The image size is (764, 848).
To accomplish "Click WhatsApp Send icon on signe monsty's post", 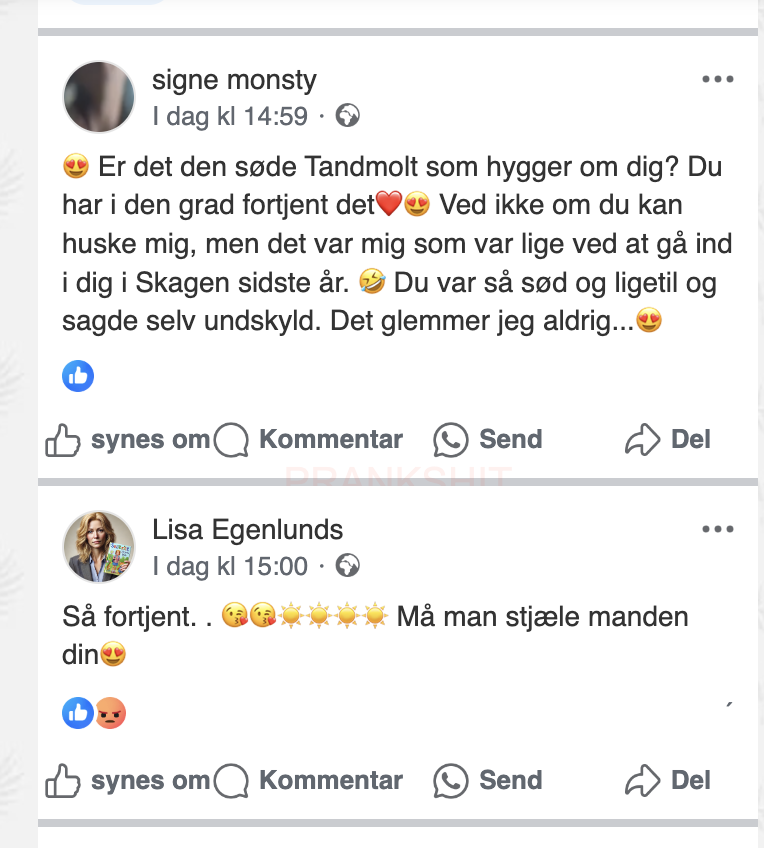I will click(x=451, y=440).
